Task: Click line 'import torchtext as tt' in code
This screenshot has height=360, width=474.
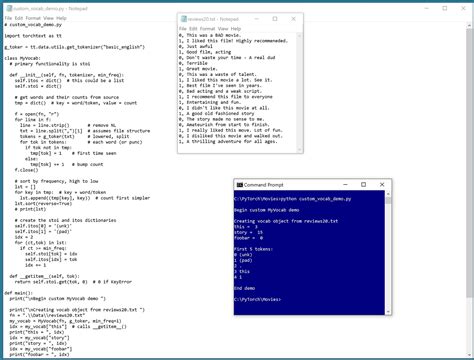Action: 33,36
